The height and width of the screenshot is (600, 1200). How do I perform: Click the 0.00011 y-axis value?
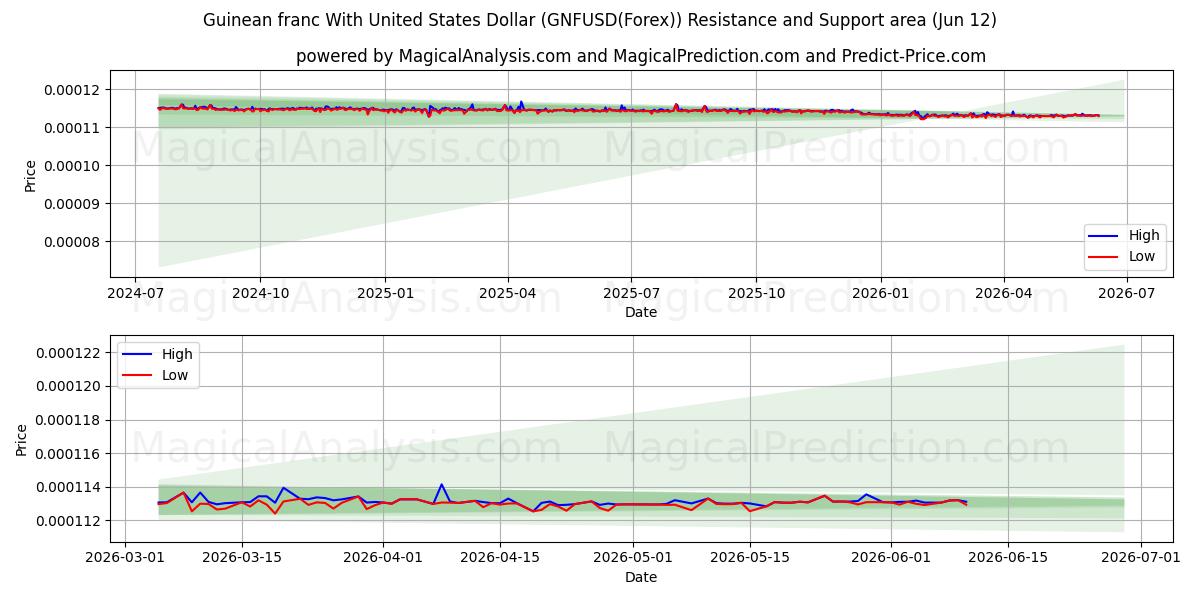[72, 128]
